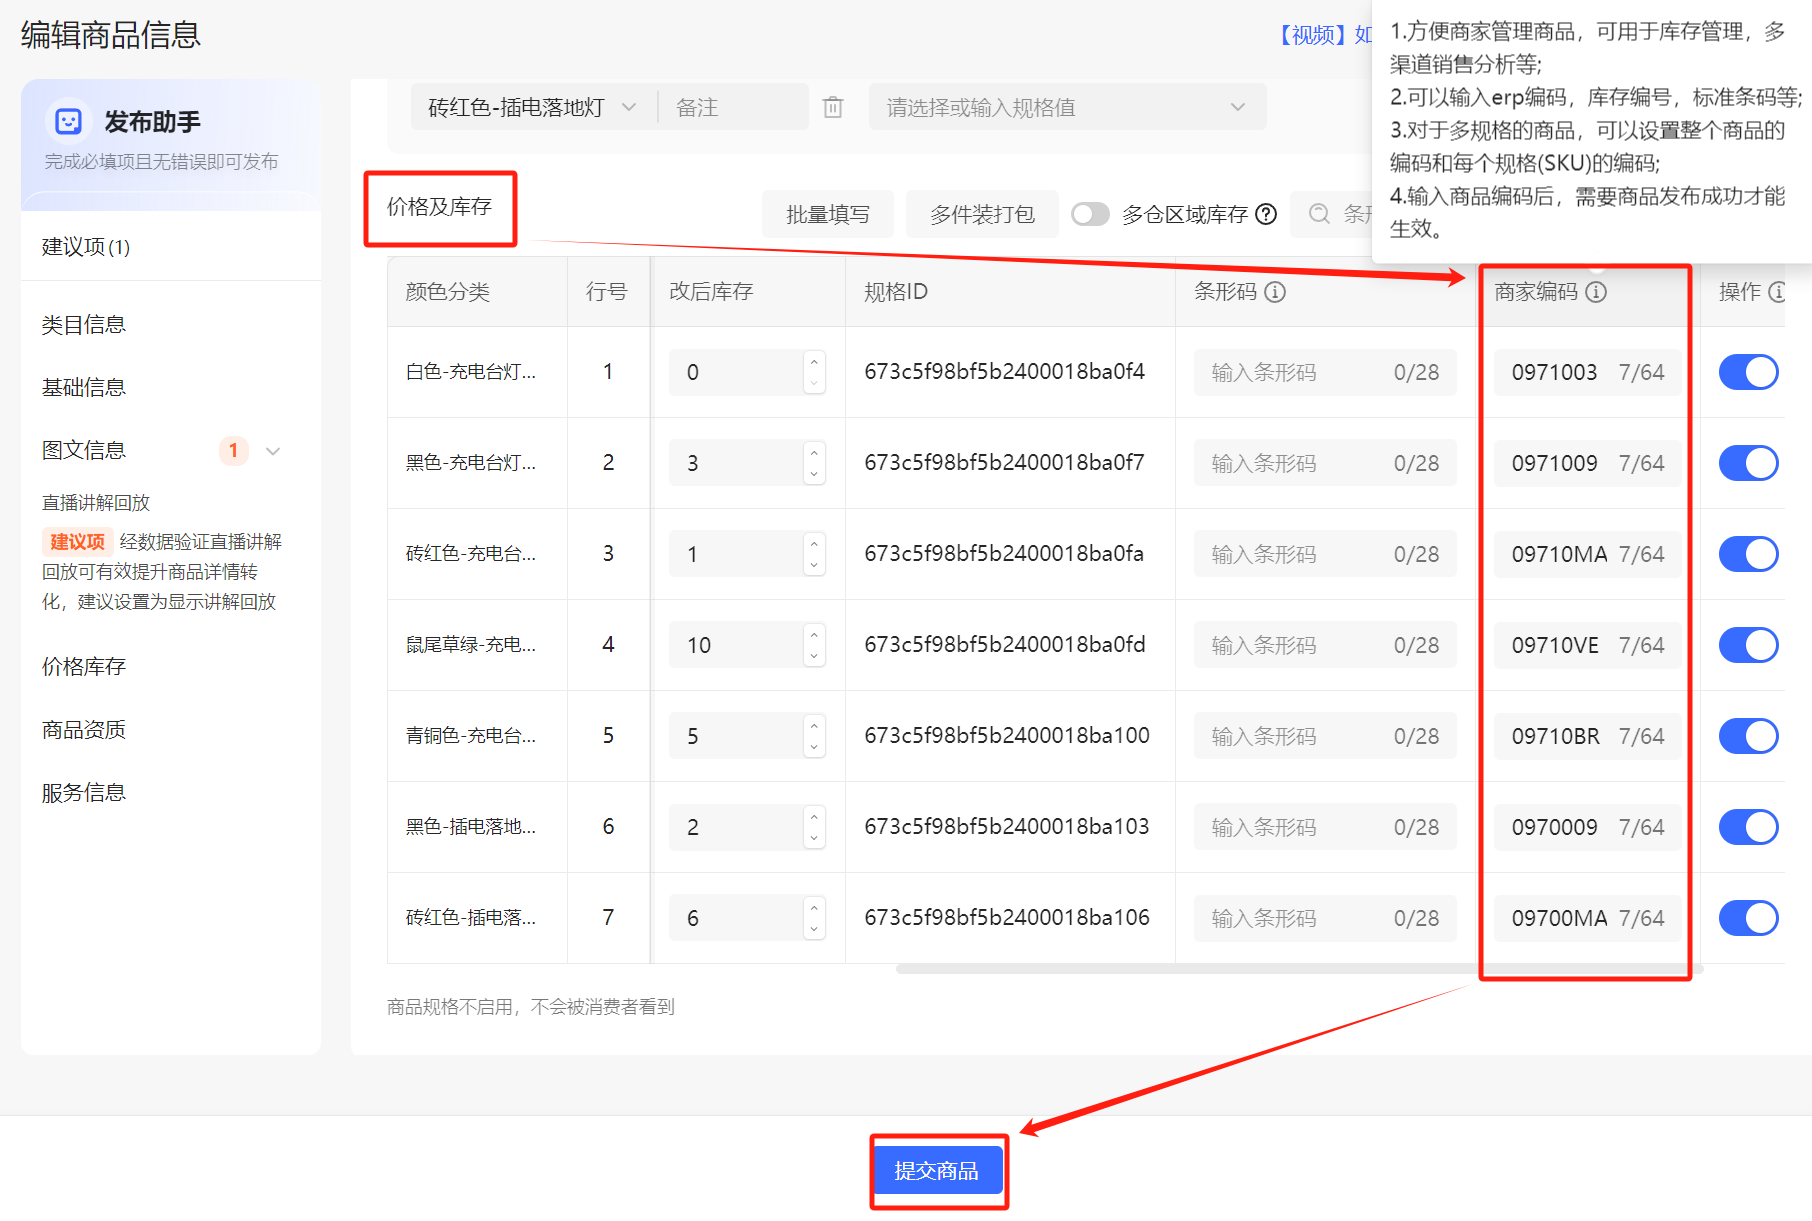Open 基础信息 section in sidebar
The height and width of the screenshot is (1221, 1812).
coord(84,388)
